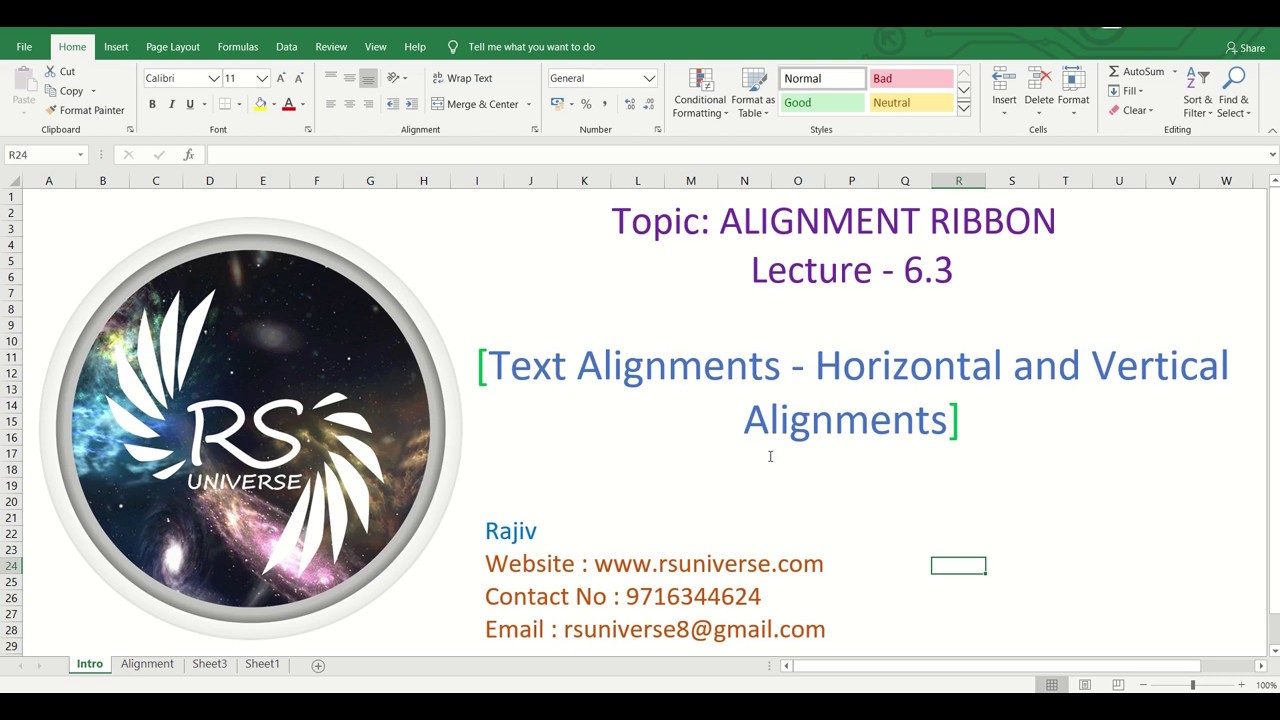Expand the formula bar
The height and width of the screenshot is (720, 1280).
coord(1272,155)
